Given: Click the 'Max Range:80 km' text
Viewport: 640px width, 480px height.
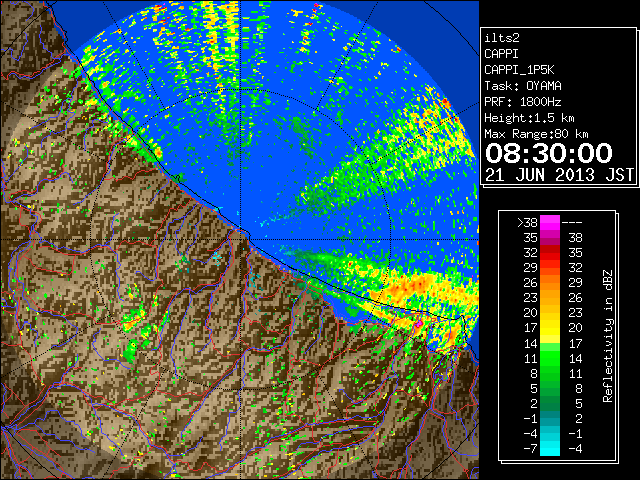Looking at the screenshot, I should click(x=536, y=134).
